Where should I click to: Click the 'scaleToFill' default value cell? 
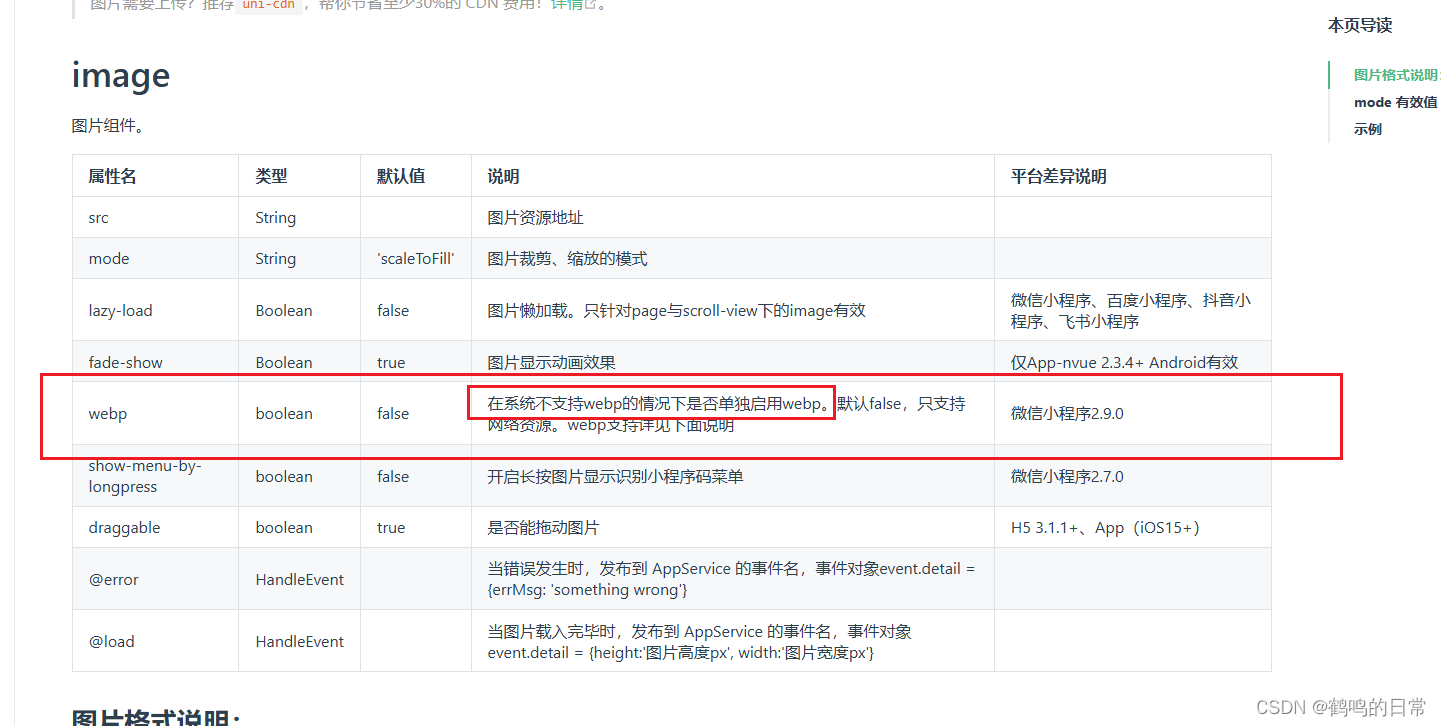point(415,258)
